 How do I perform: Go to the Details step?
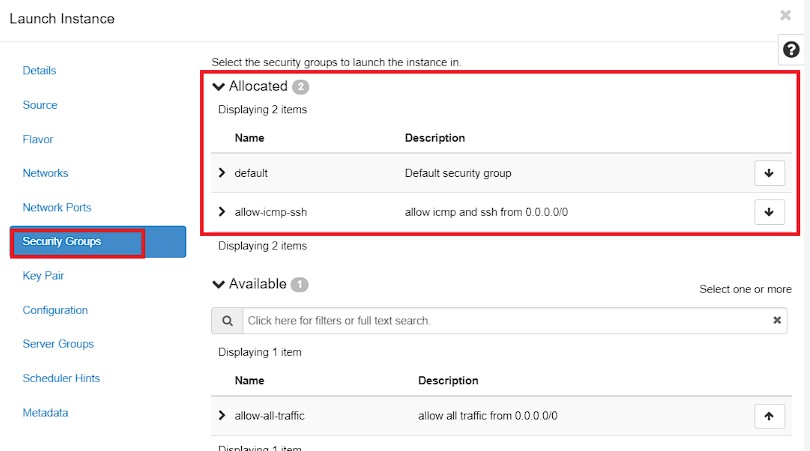pos(39,71)
